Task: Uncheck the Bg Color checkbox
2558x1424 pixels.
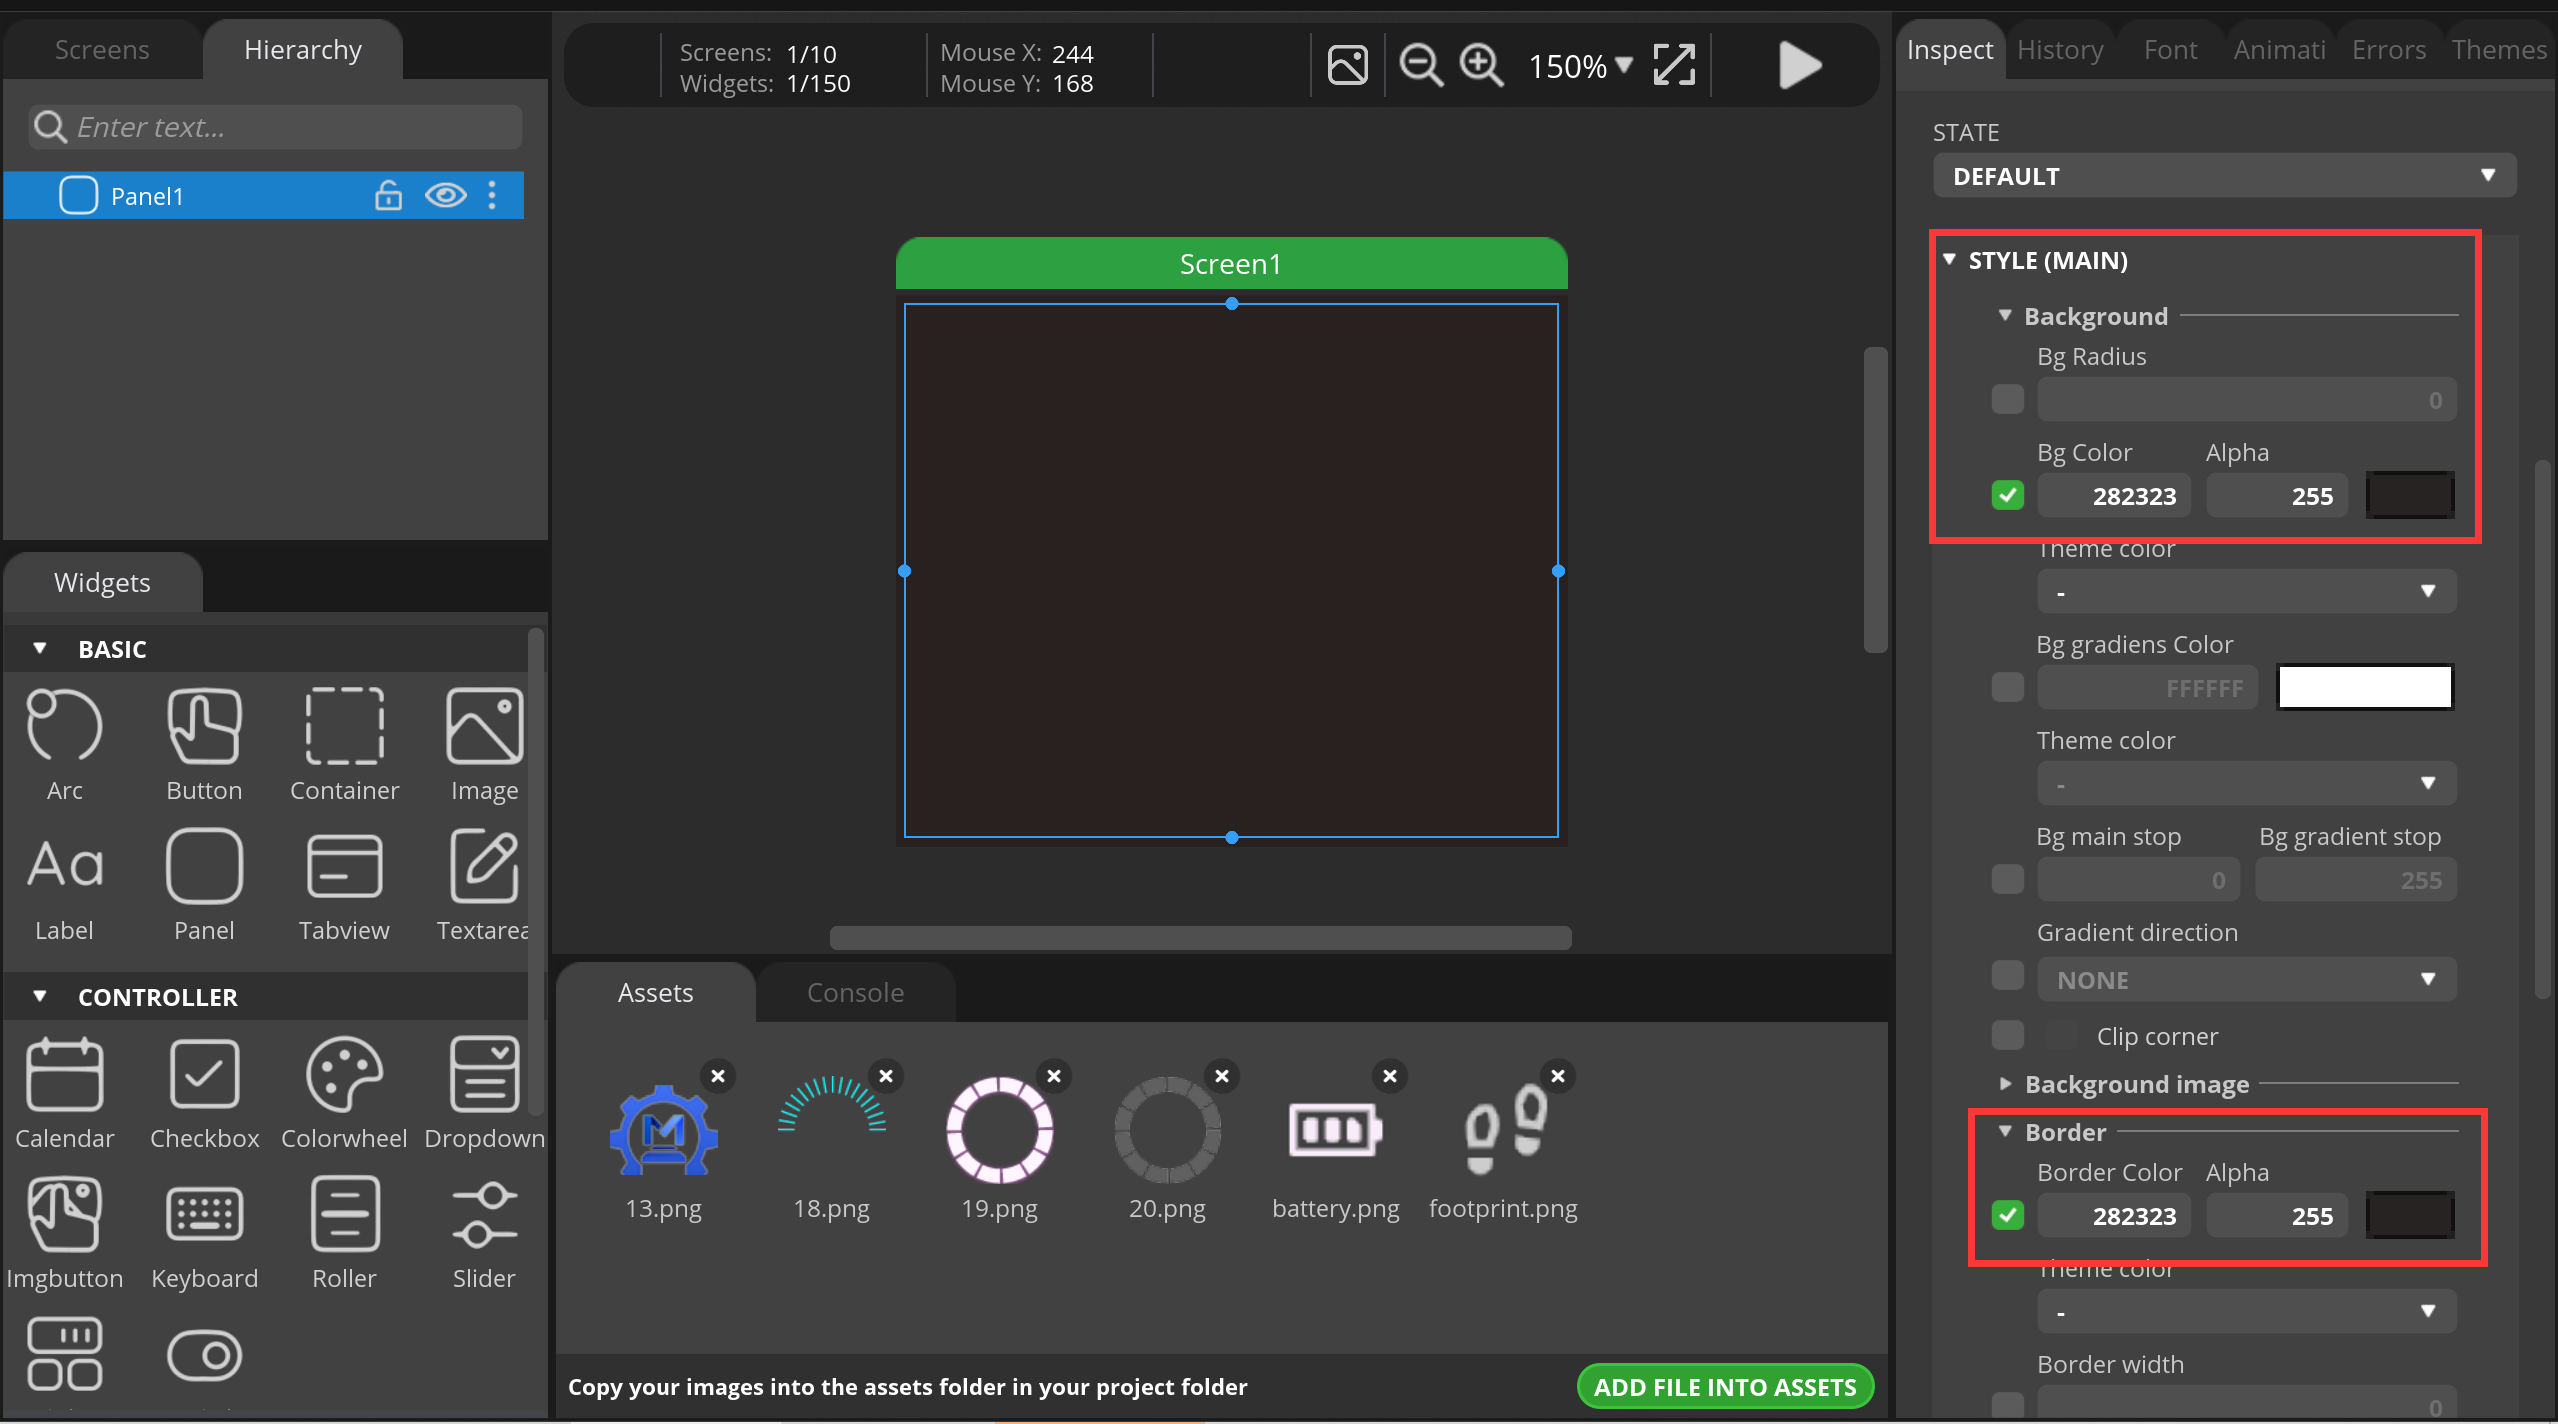Action: [x=2007, y=495]
